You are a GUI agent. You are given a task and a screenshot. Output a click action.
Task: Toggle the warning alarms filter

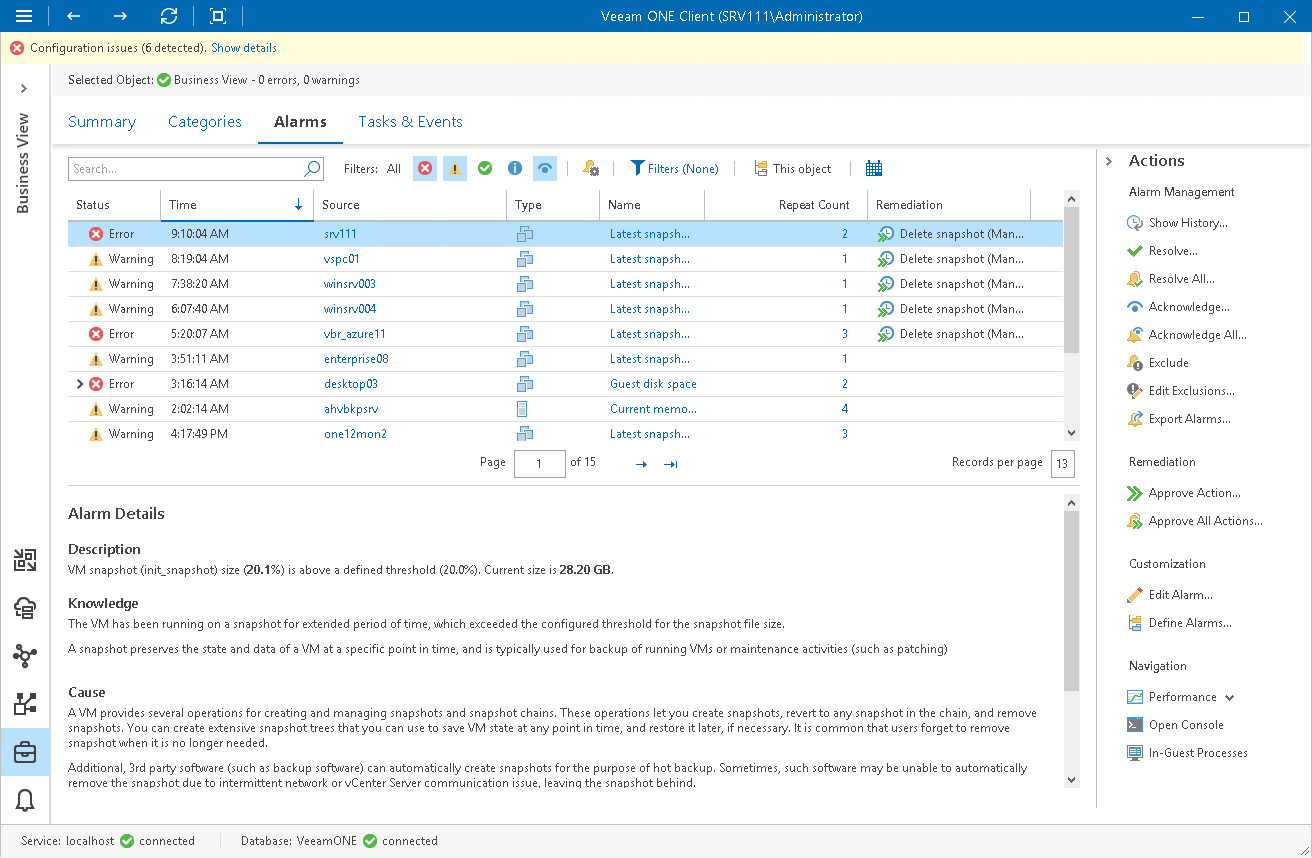(455, 169)
